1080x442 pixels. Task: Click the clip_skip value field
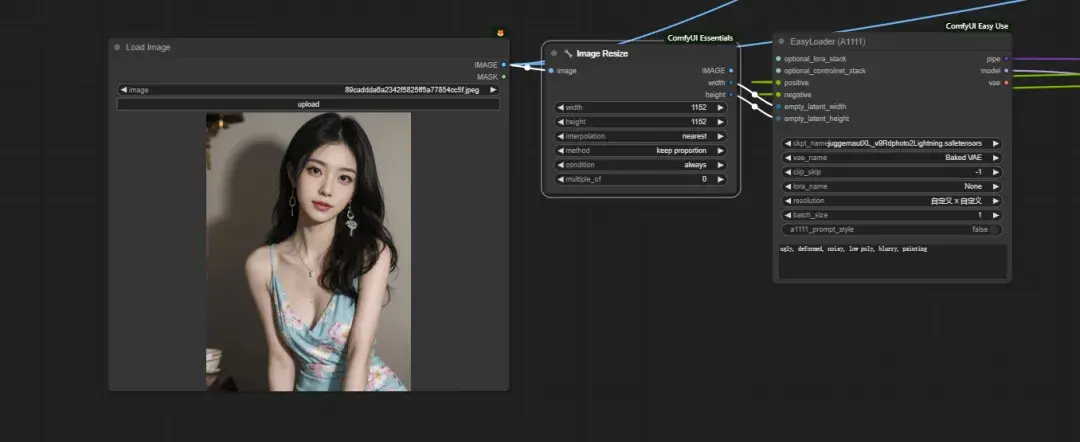coord(891,172)
